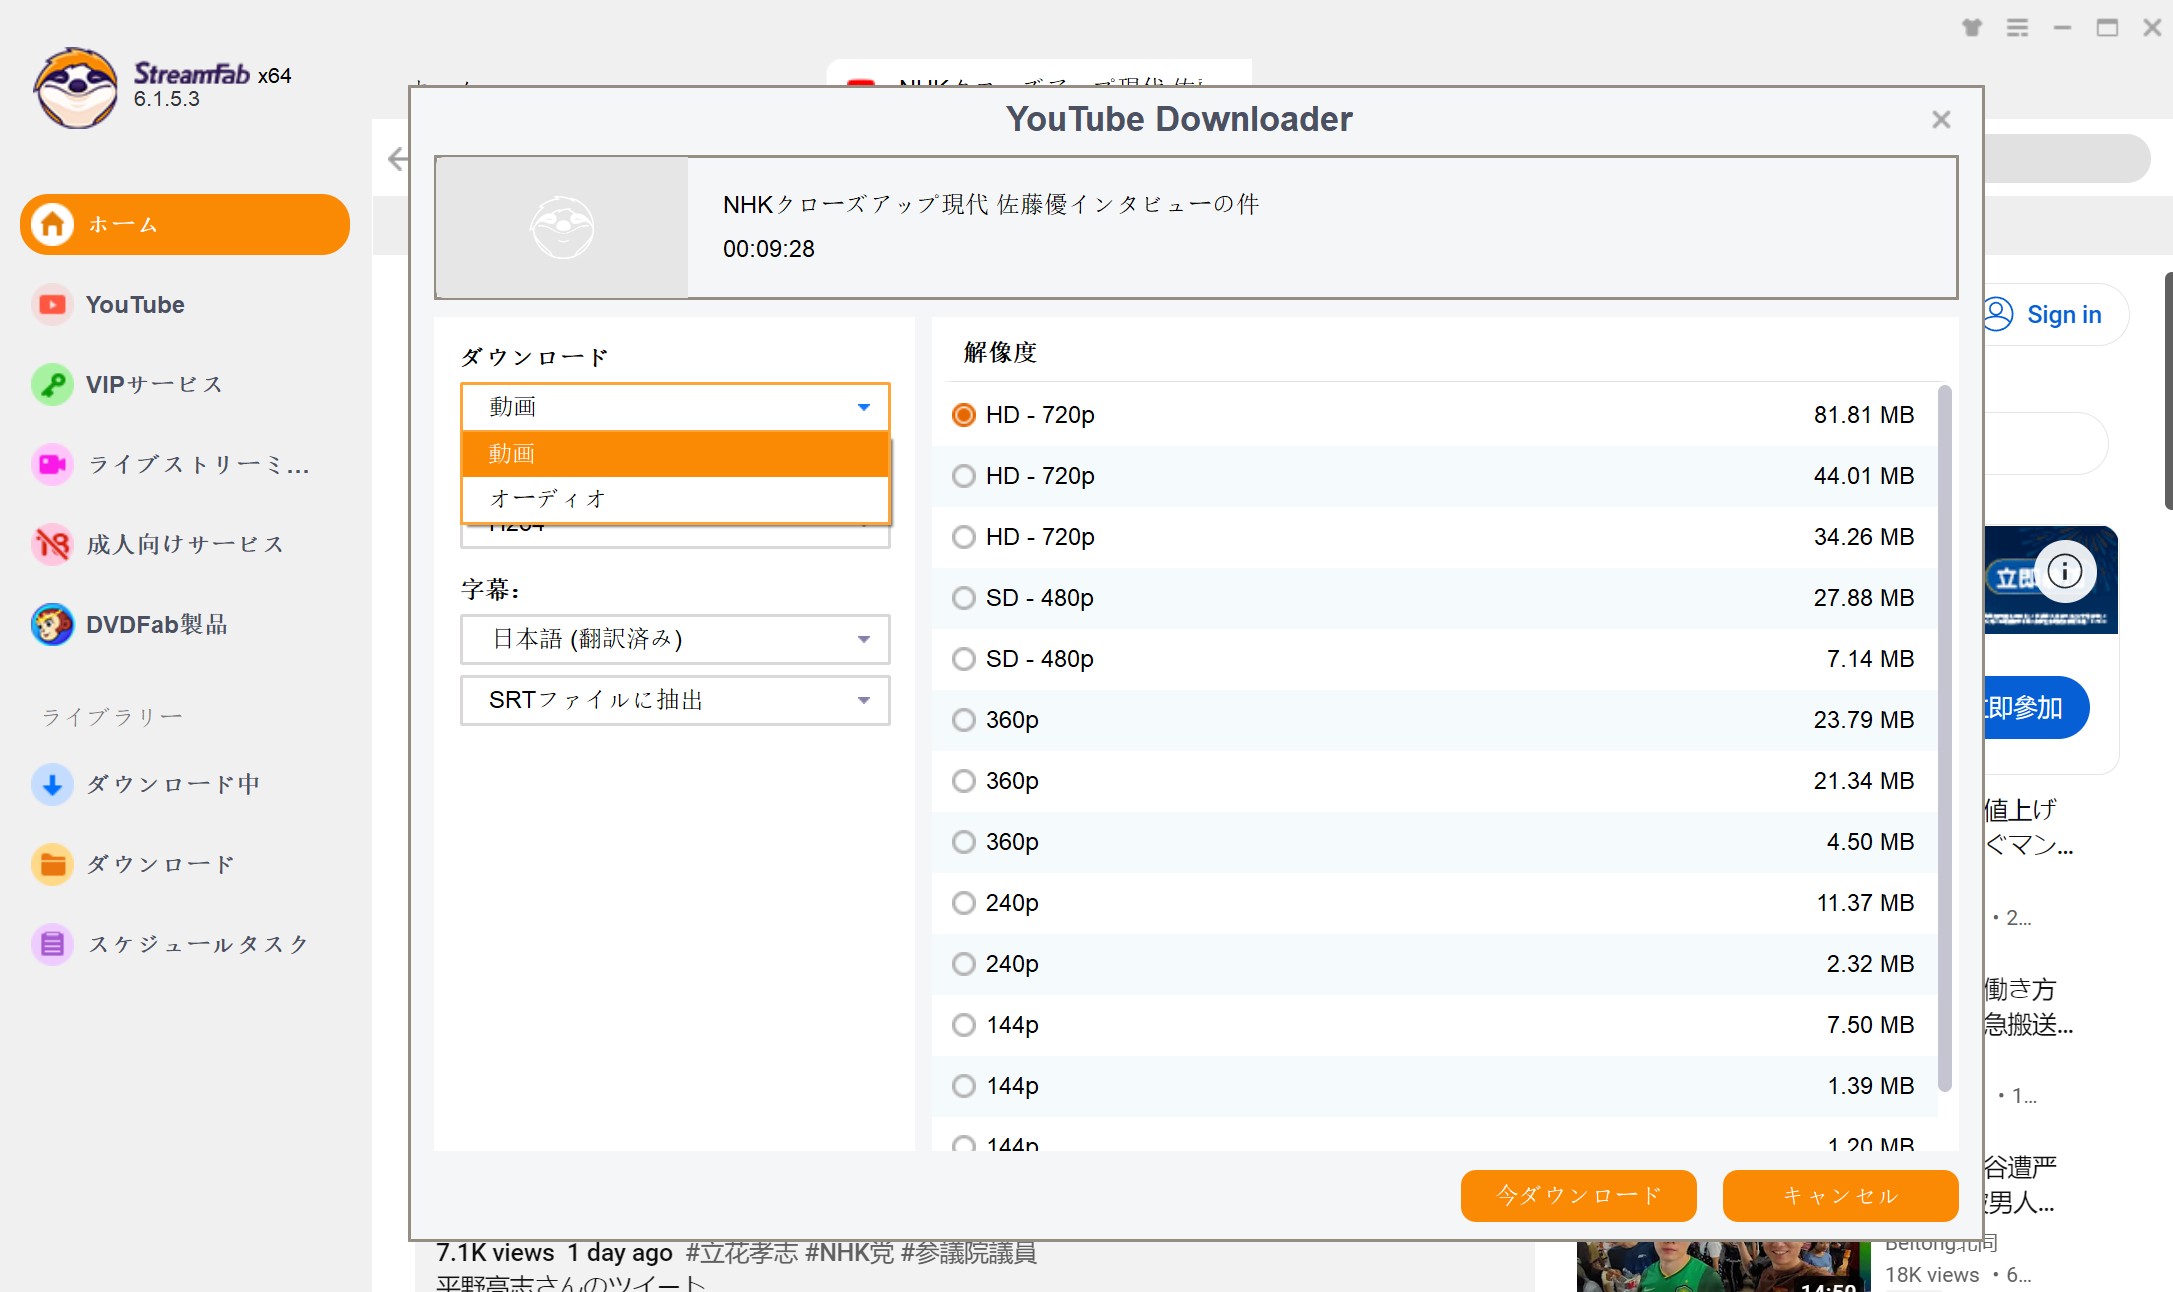Select 240p 11.37 MB option
2173x1292 pixels.
[x=1434, y=902]
